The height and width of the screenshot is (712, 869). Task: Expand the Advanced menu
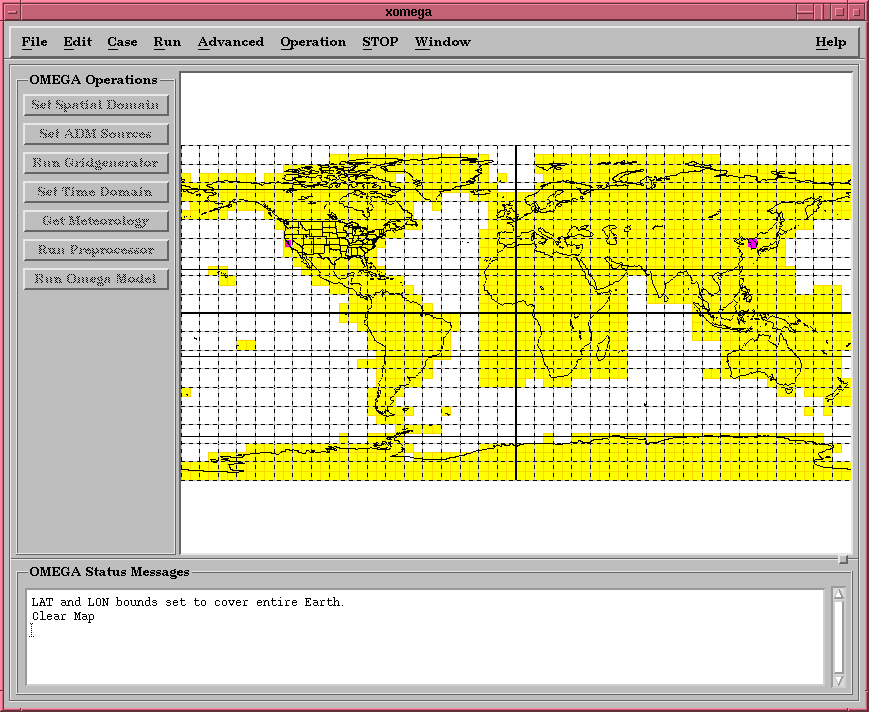pos(230,42)
